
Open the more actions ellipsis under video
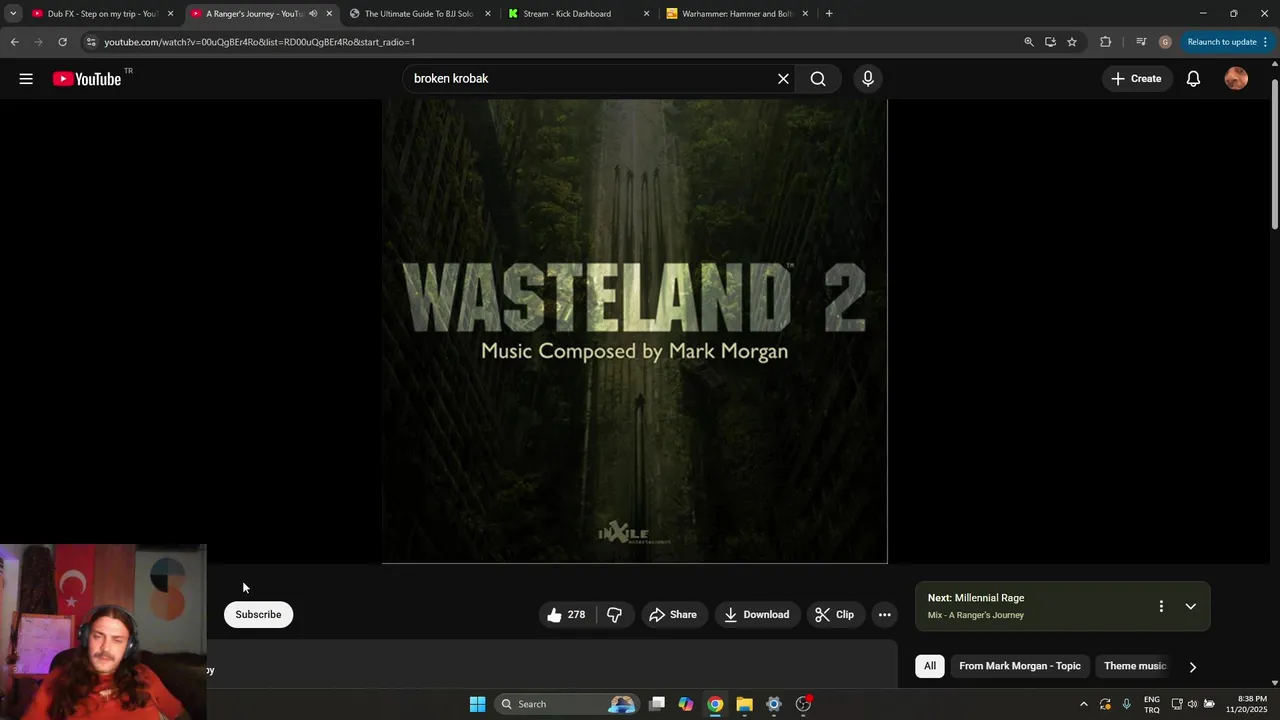point(884,615)
